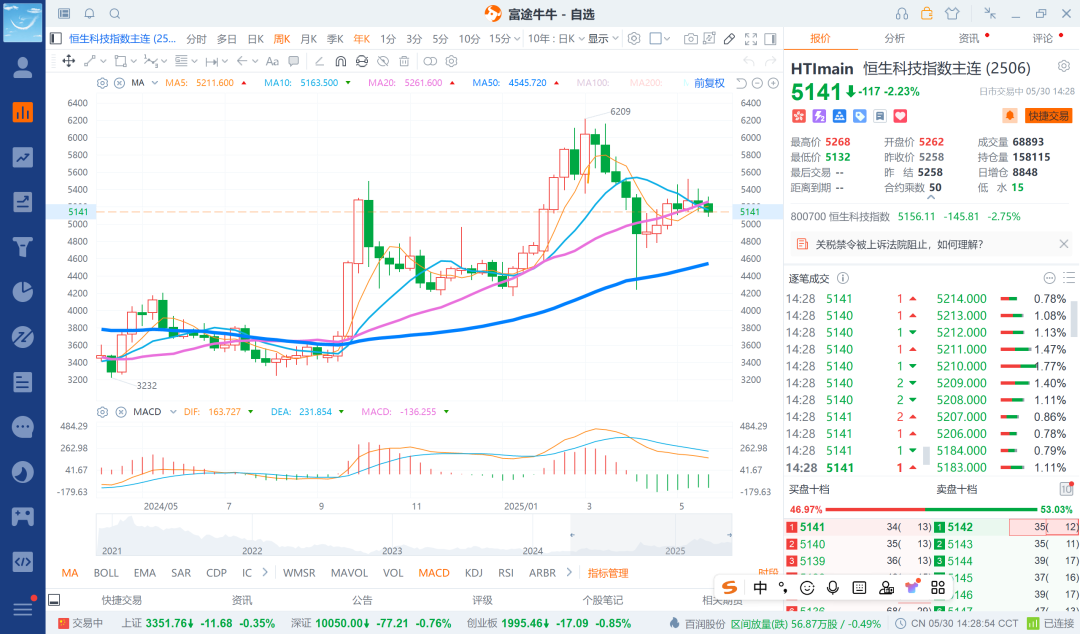Toggle the MACD indicator in bottom bar
1080x634 pixels.
click(434, 573)
